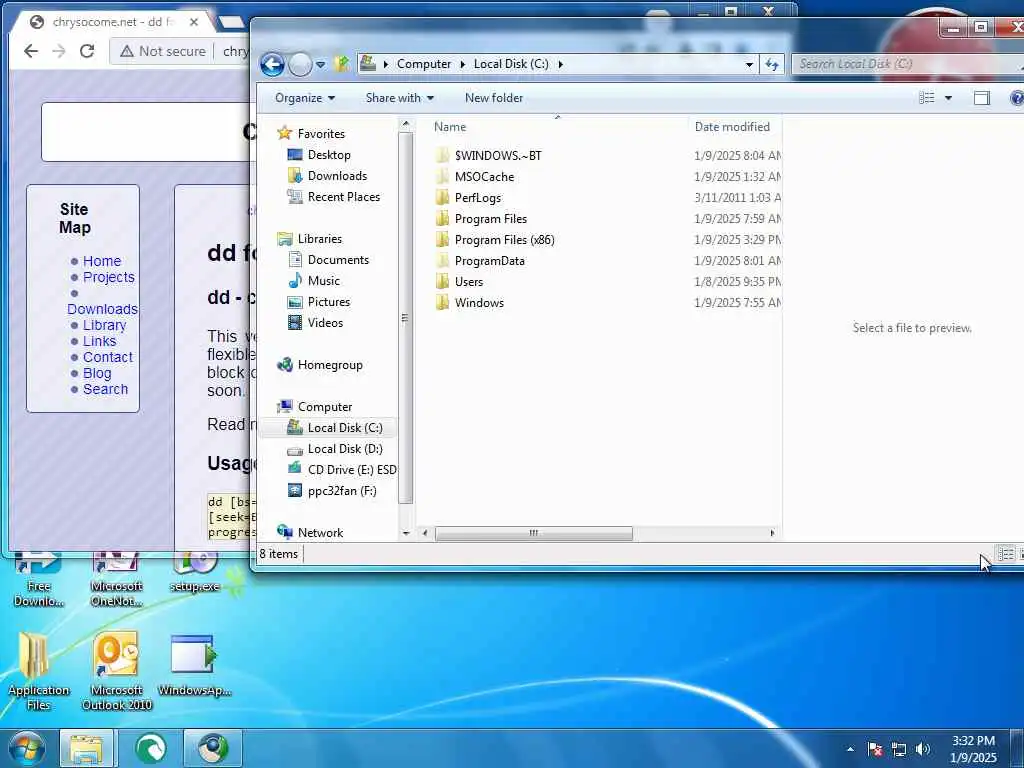The height and width of the screenshot is (768, 1024).
Task: Open the Blog link in Site Map
Action: (97, 373)
